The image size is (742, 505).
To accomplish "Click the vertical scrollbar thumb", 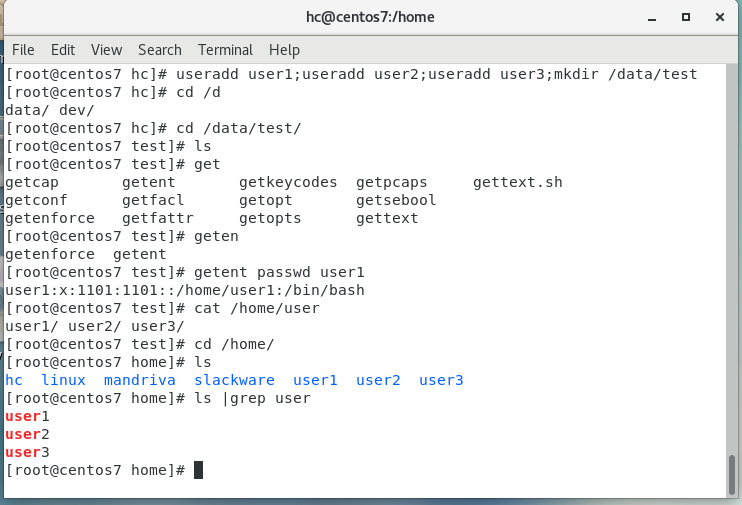I will click(732, 470).
